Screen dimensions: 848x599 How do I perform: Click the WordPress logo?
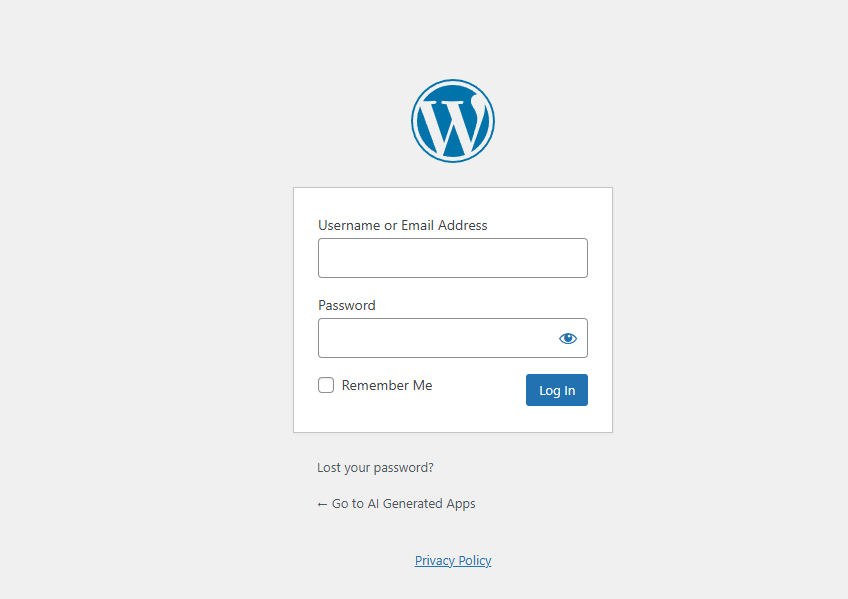pyautogui.click(x=452, y=121)
